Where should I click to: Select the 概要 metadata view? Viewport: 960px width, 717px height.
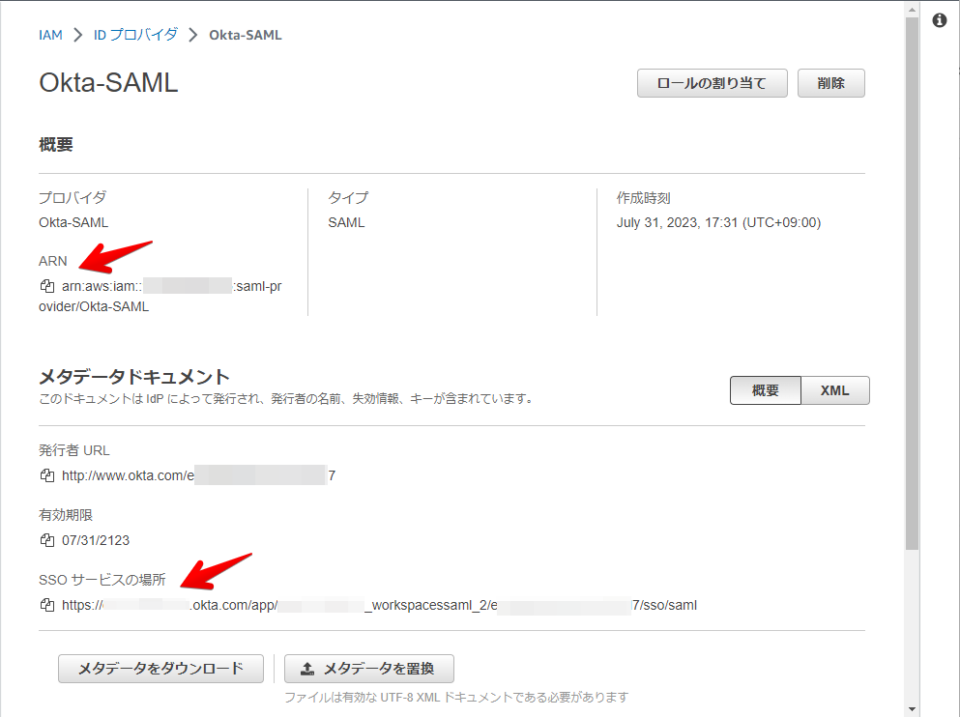pos(766,390)
